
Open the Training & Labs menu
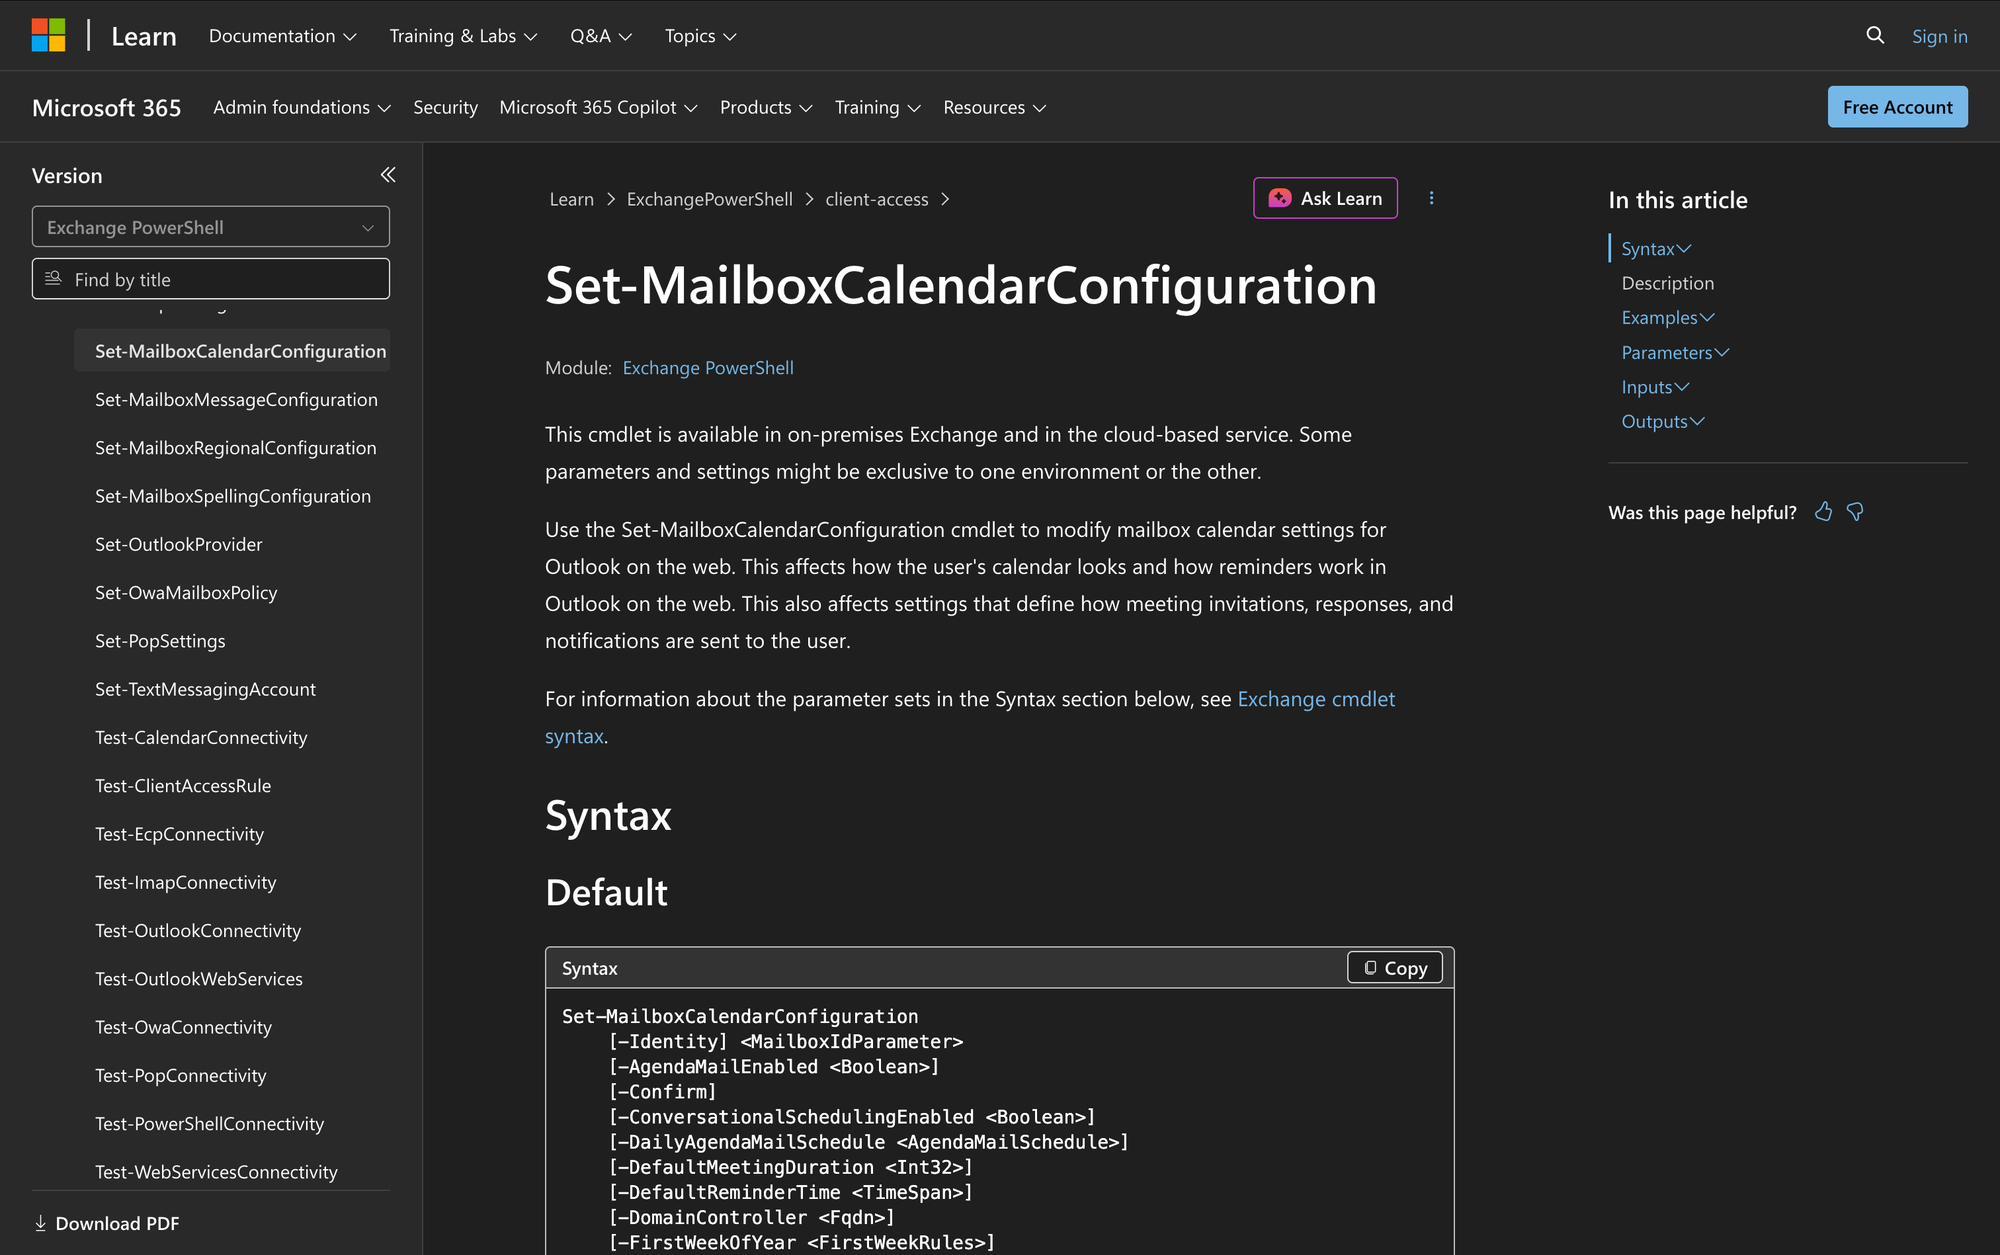click(x=463, y=36)
